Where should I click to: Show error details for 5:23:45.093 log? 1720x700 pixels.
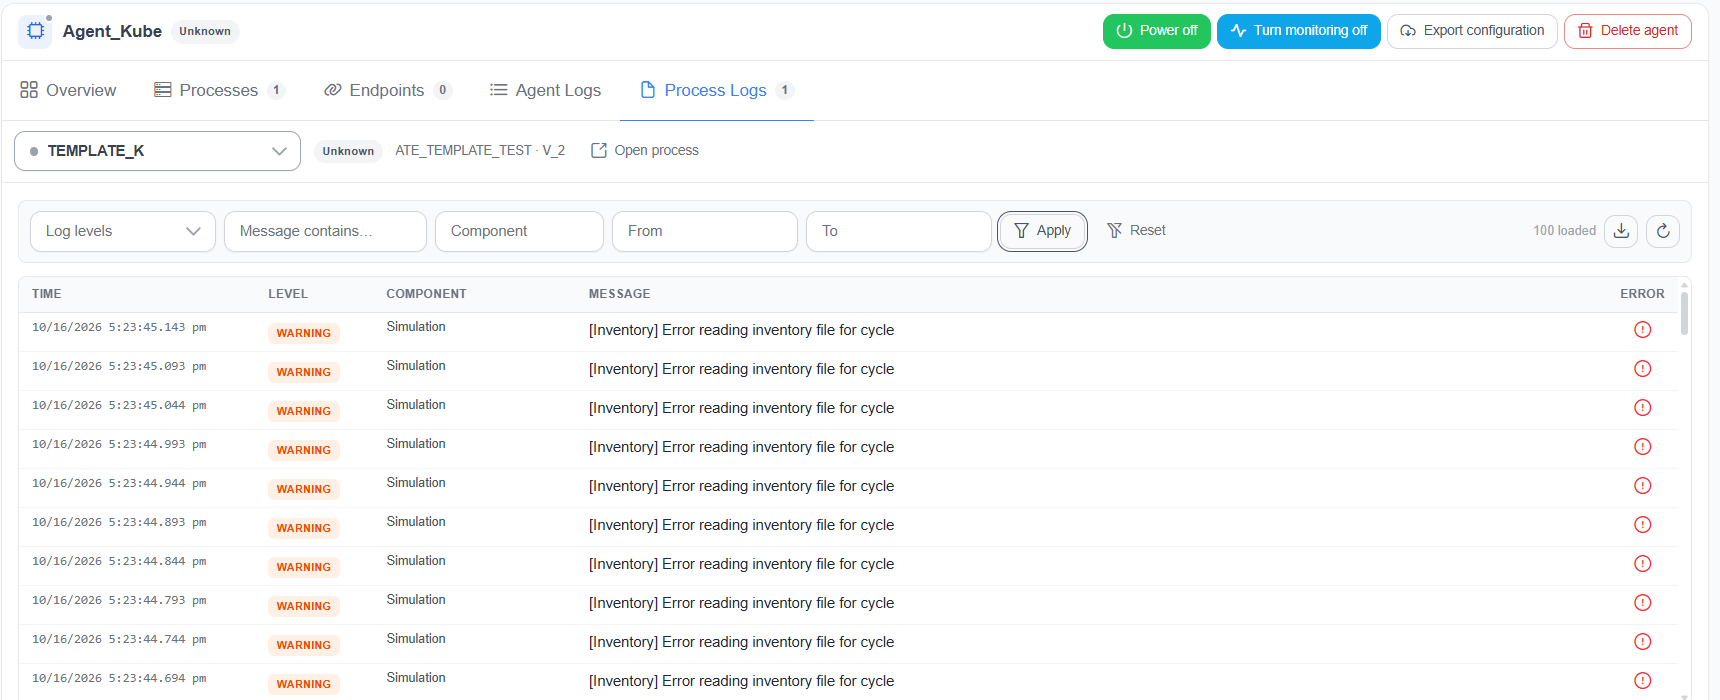tap(1642, 369)
